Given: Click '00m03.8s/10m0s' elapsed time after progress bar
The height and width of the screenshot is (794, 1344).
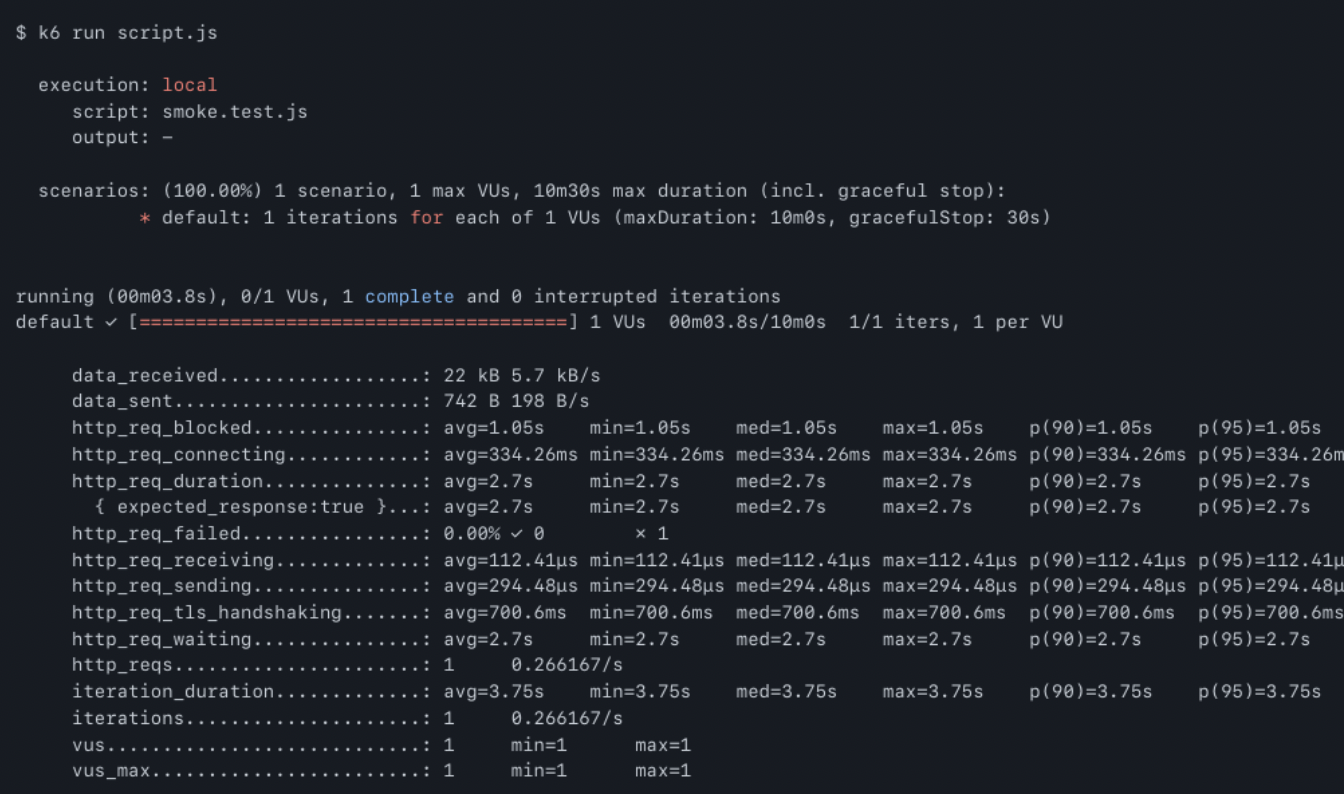Looking at the screenshot, I should [x=747, y=322].
